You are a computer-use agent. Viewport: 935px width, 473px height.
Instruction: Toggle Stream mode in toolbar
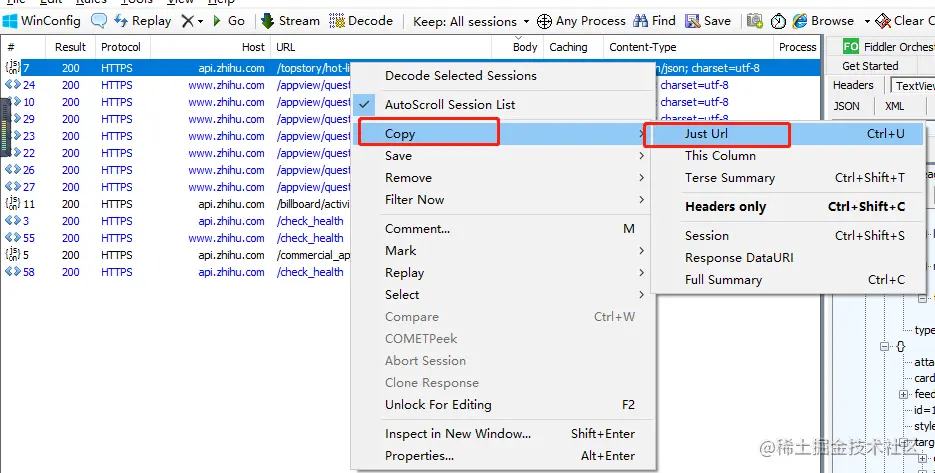tap(291, 21)
